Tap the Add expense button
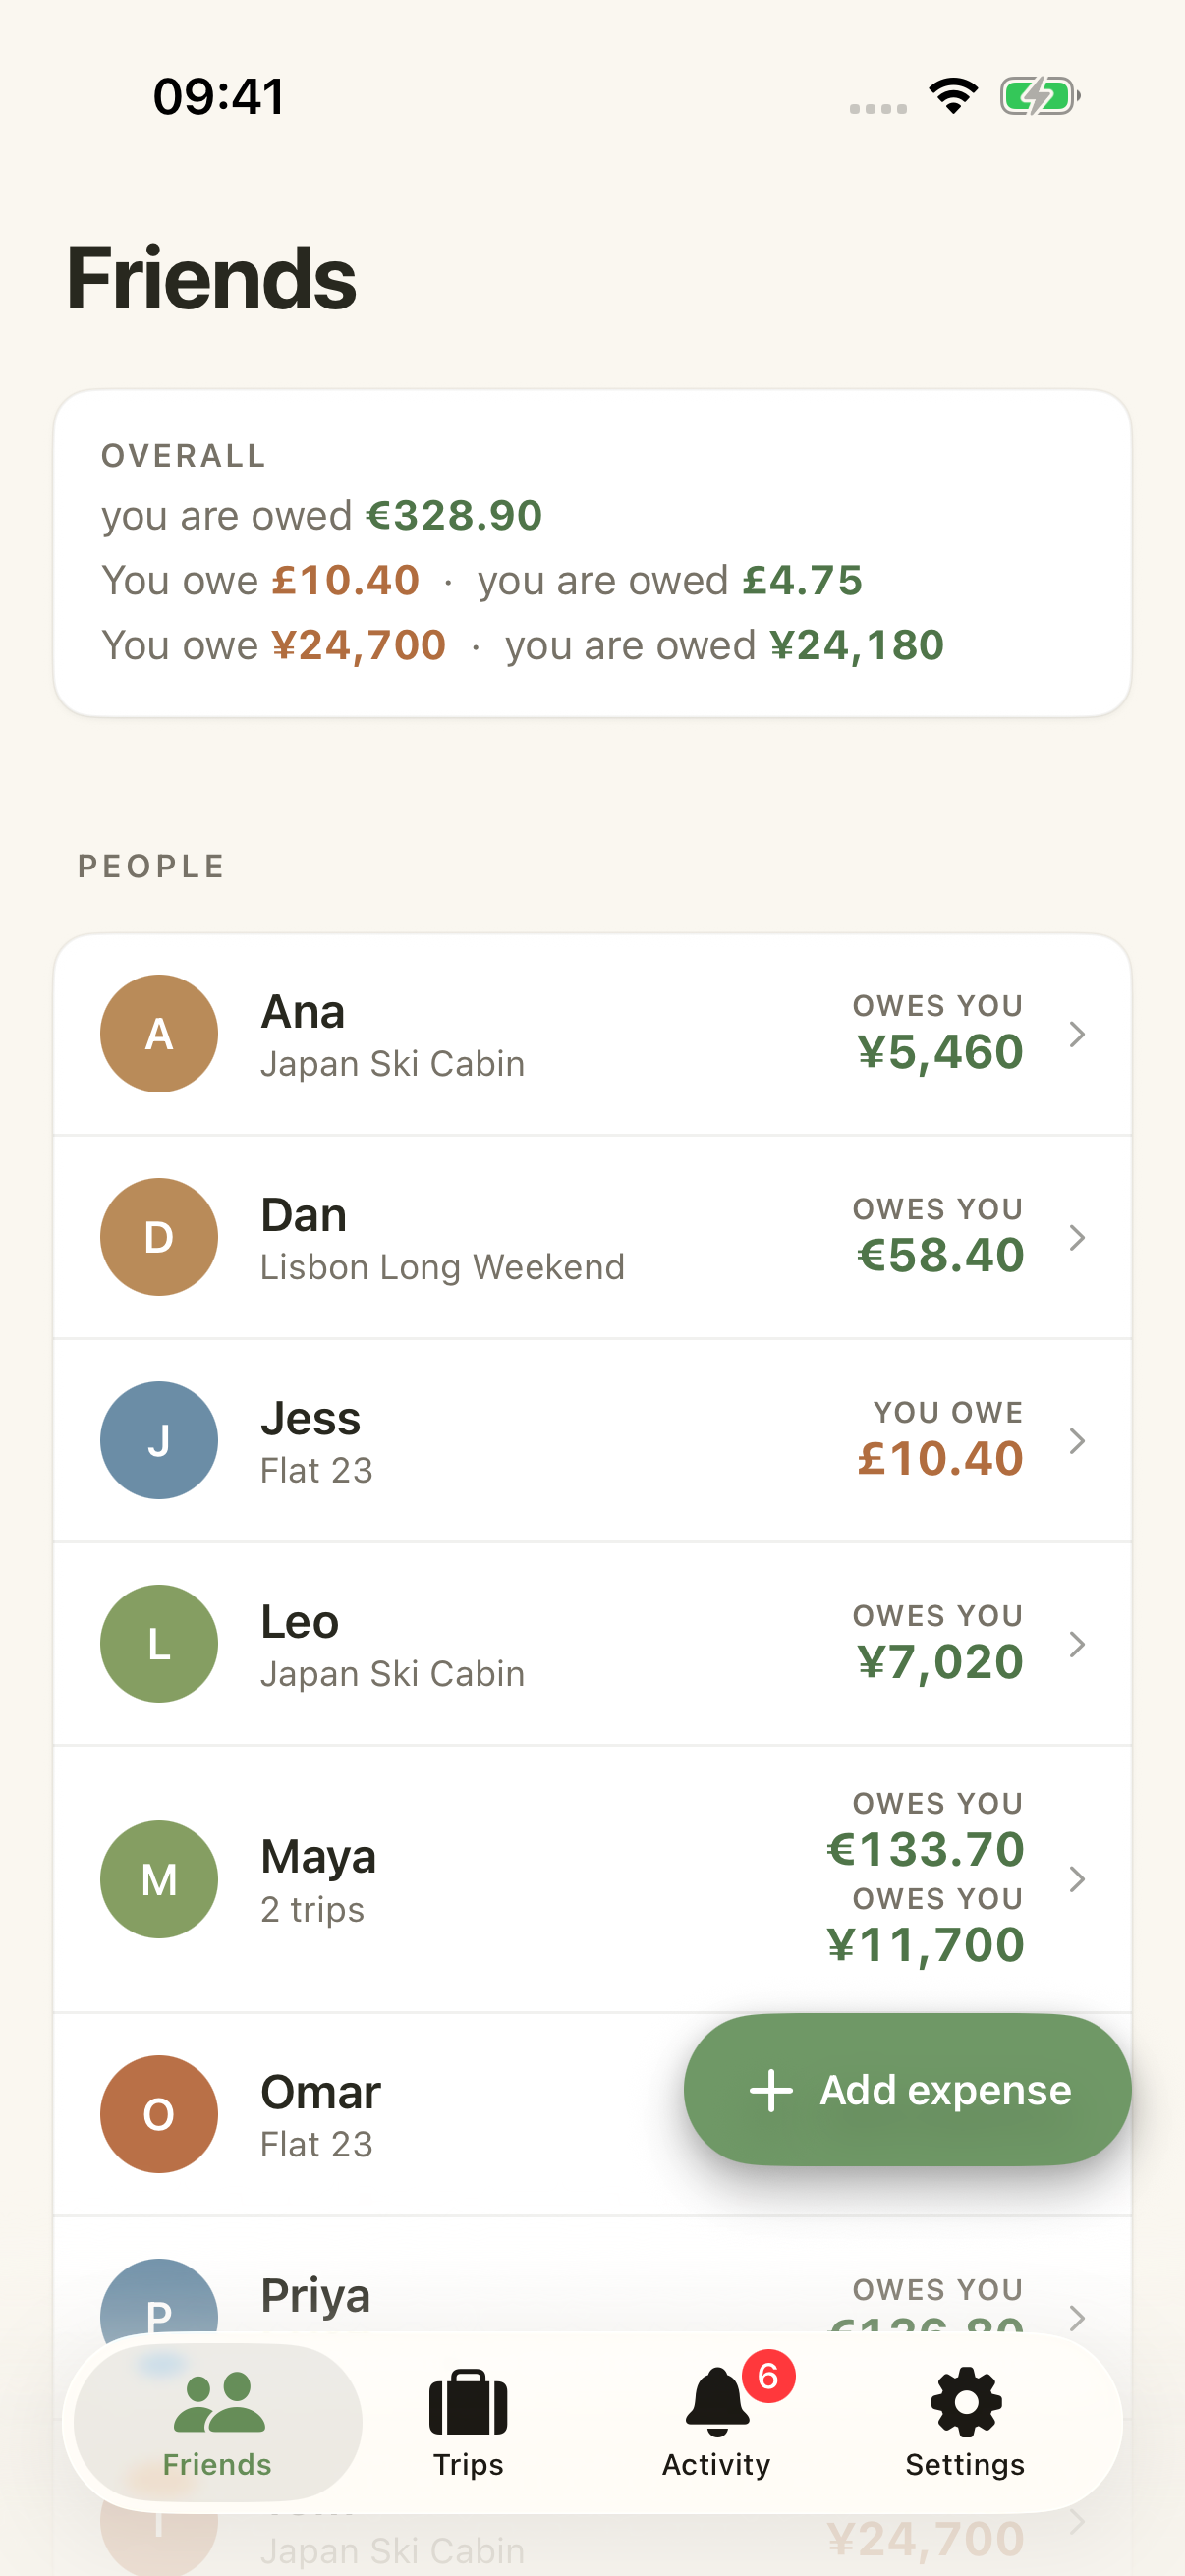The image size is (1185, 2576). click(907, 2090)
